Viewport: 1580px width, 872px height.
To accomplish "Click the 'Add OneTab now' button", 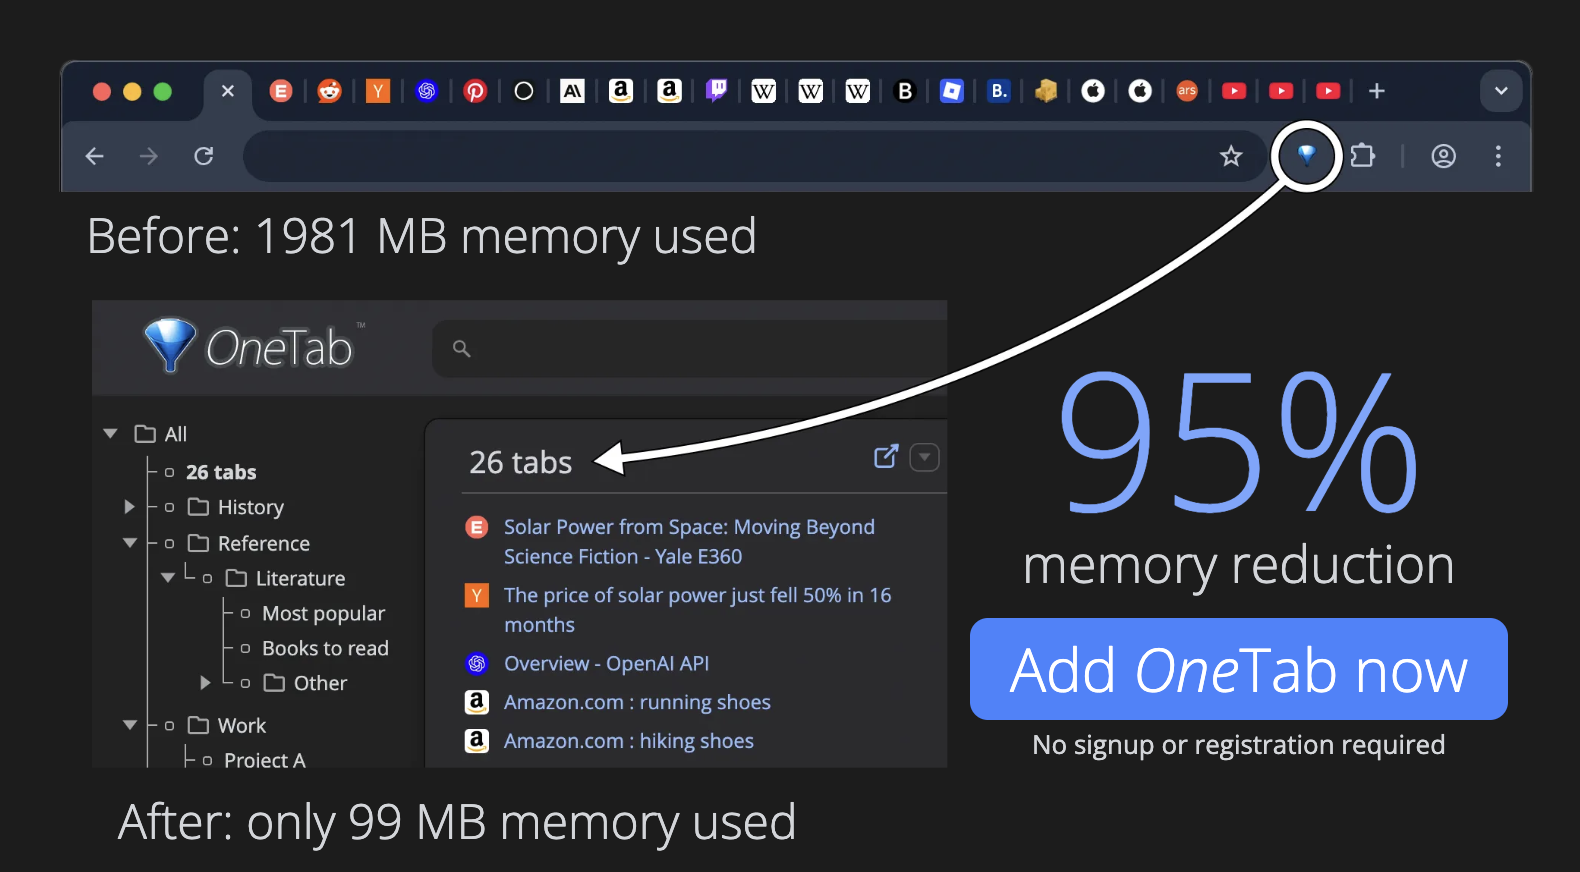I will [x=1238, y=669].
